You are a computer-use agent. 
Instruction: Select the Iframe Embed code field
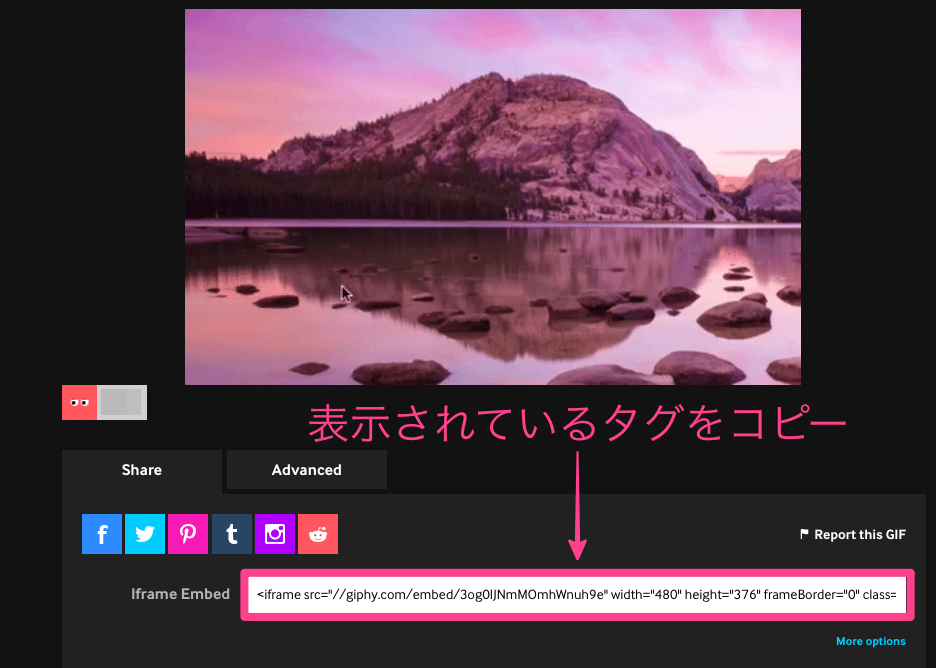(x=577, y=595)
